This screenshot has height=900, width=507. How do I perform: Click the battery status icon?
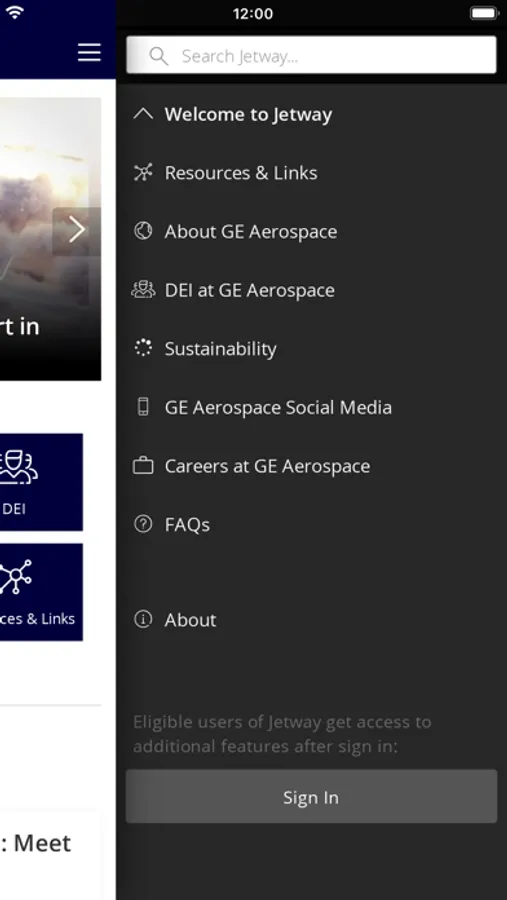(x=484, y=13)
